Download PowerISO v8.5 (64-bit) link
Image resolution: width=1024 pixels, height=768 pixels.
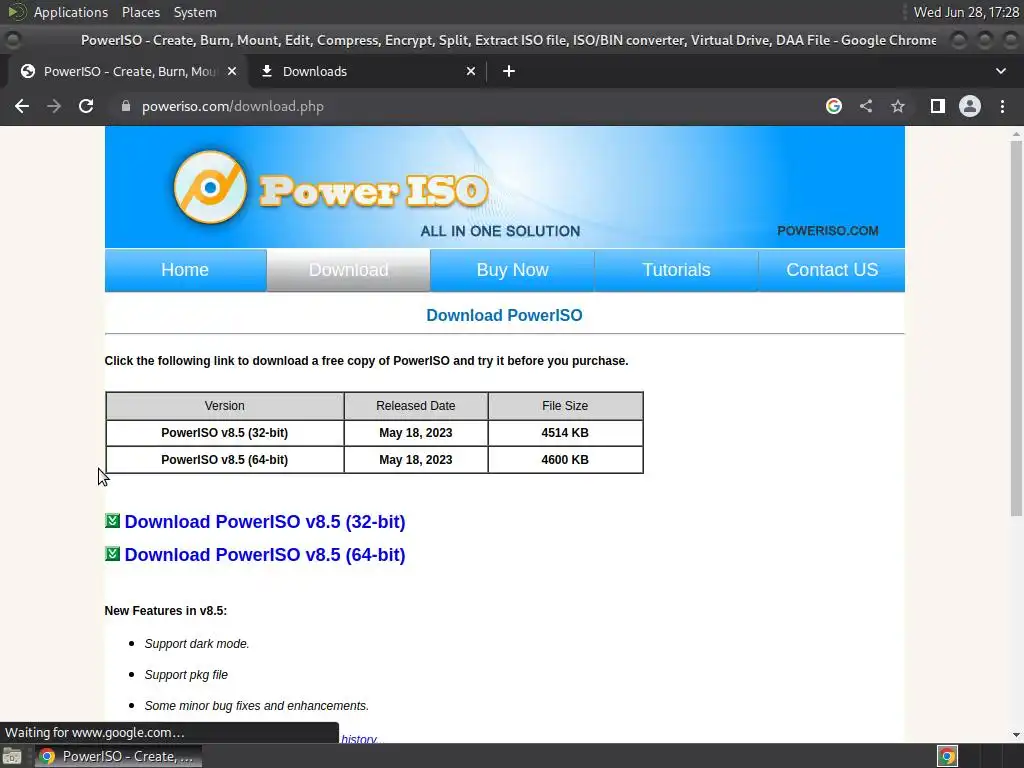pos(265,554)
